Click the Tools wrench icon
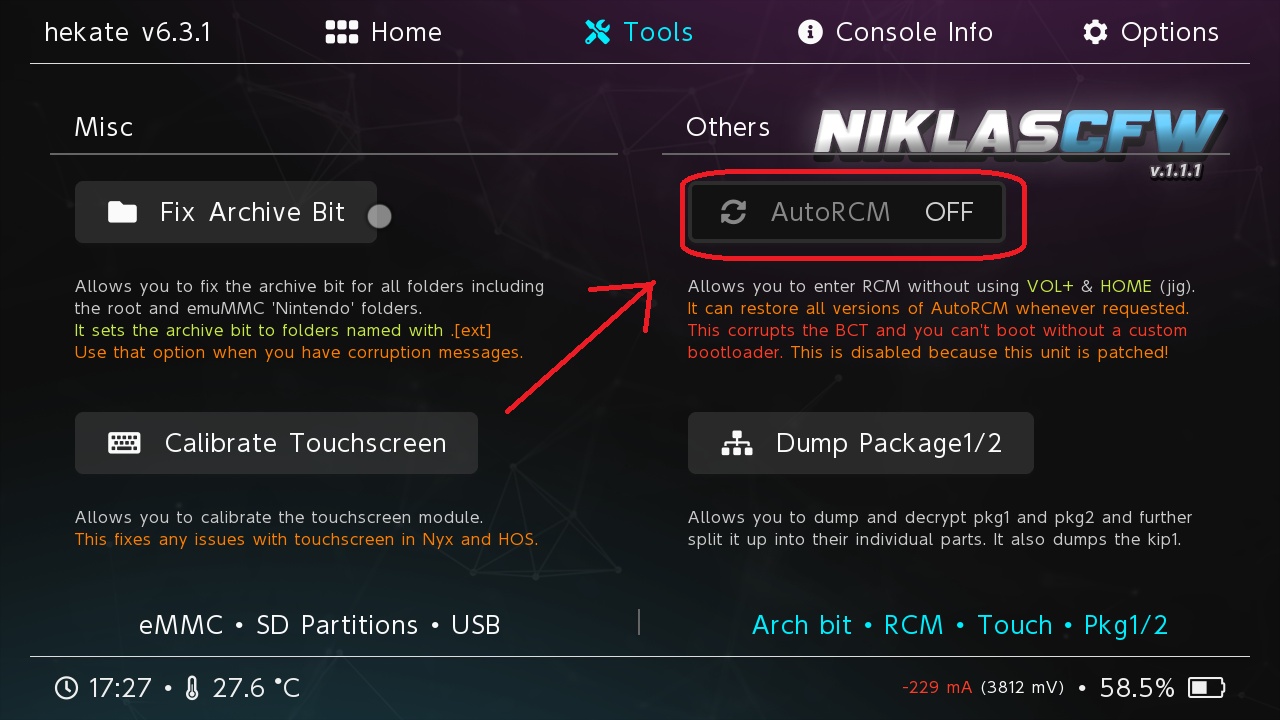1280x720 pixels. pos(598,33)
